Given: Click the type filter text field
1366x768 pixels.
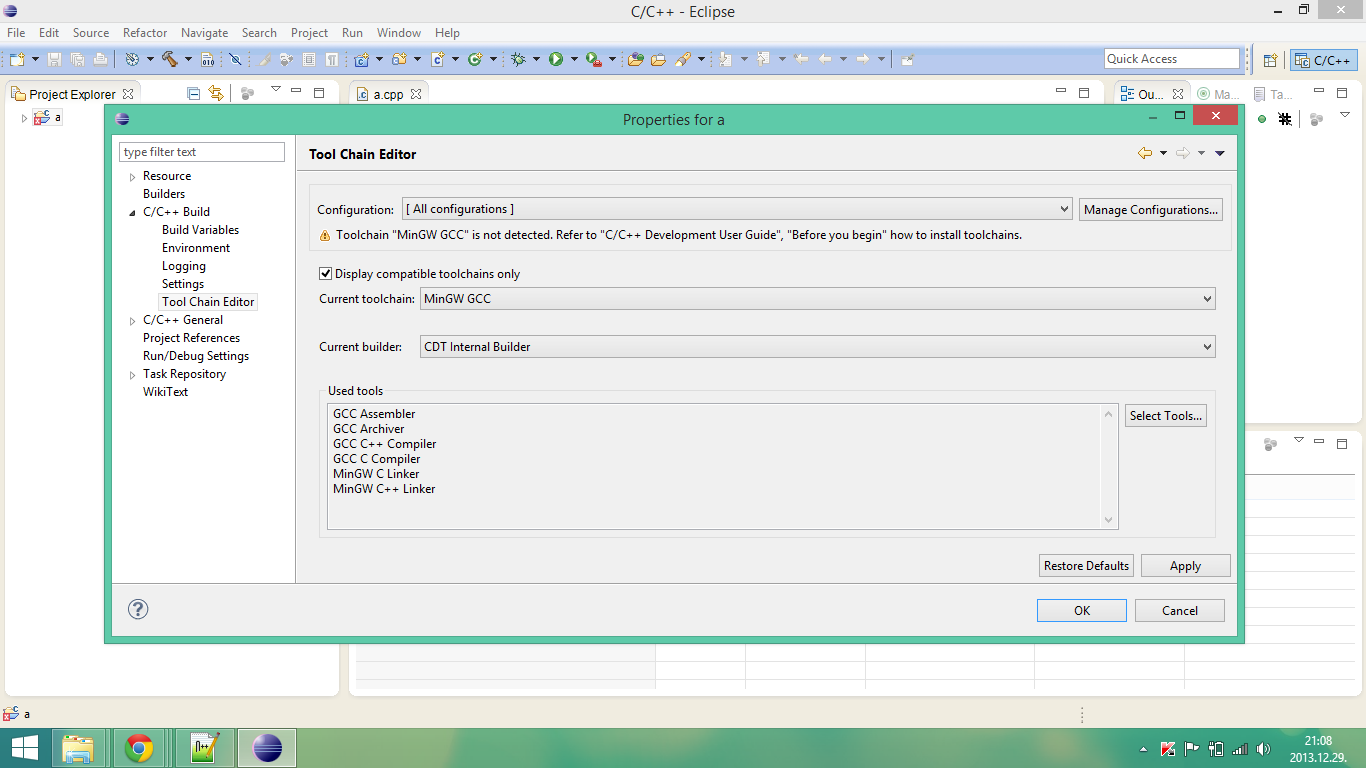Looking at the screenshot, I should click(202, 152).
